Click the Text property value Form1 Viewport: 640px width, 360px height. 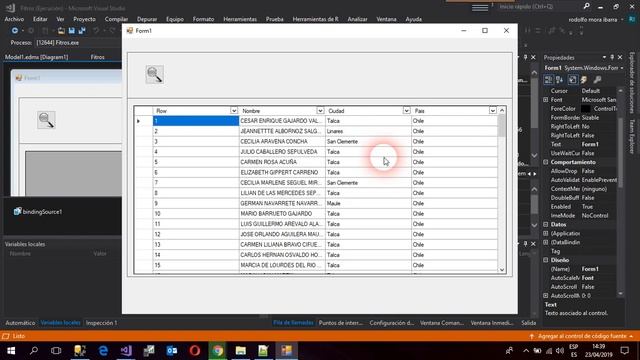tap(590, 144)
